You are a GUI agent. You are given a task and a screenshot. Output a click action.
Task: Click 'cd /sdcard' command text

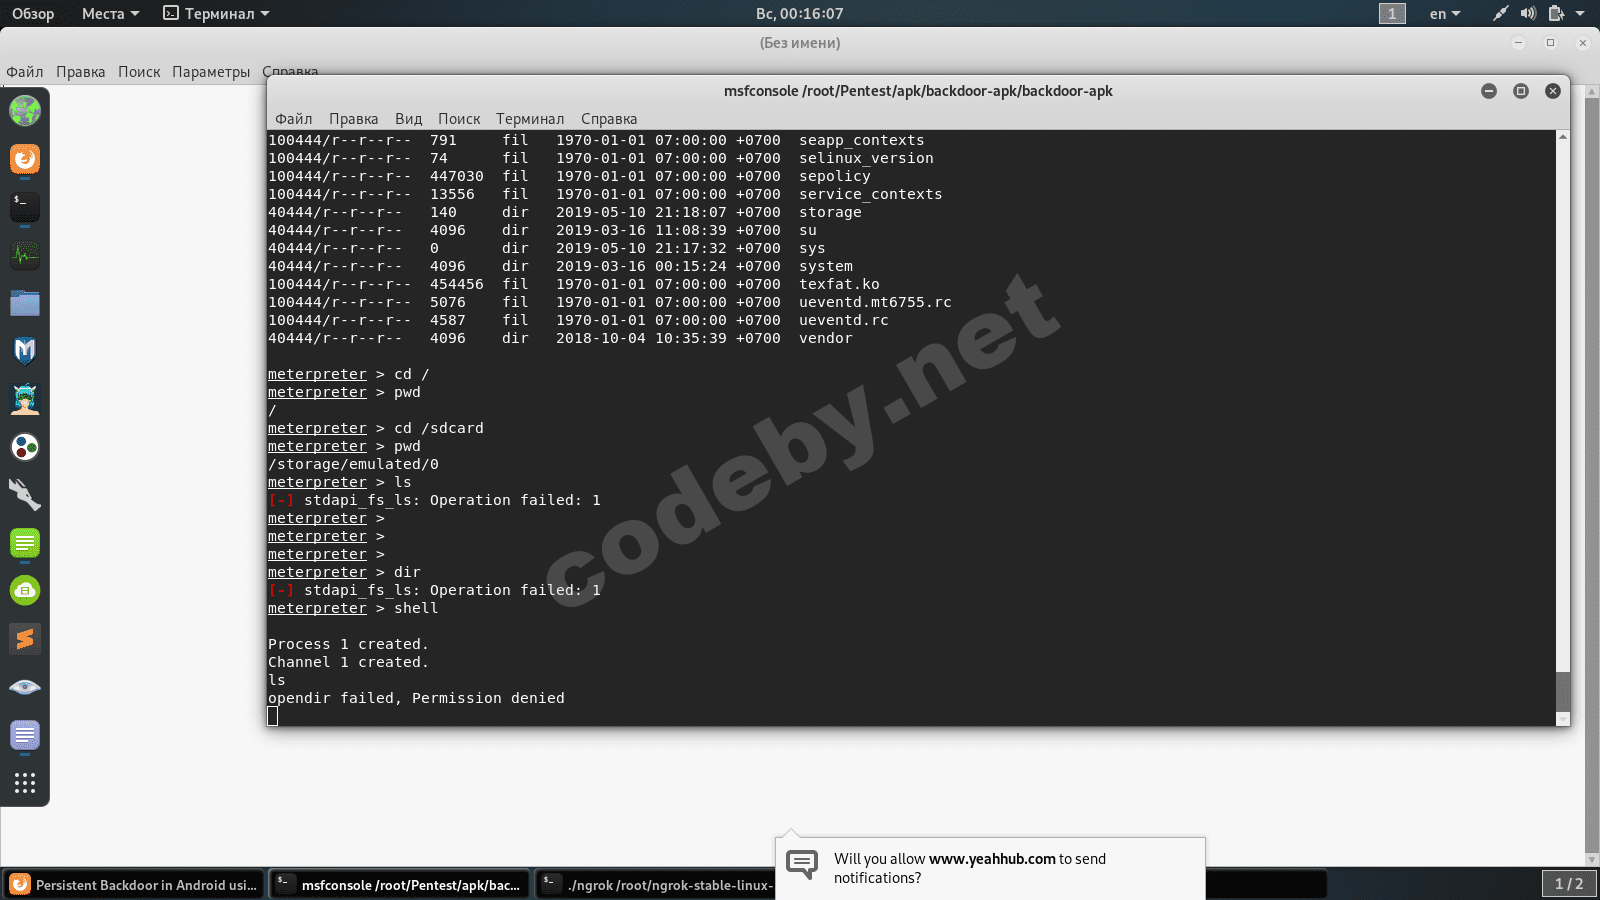(439, 428)
